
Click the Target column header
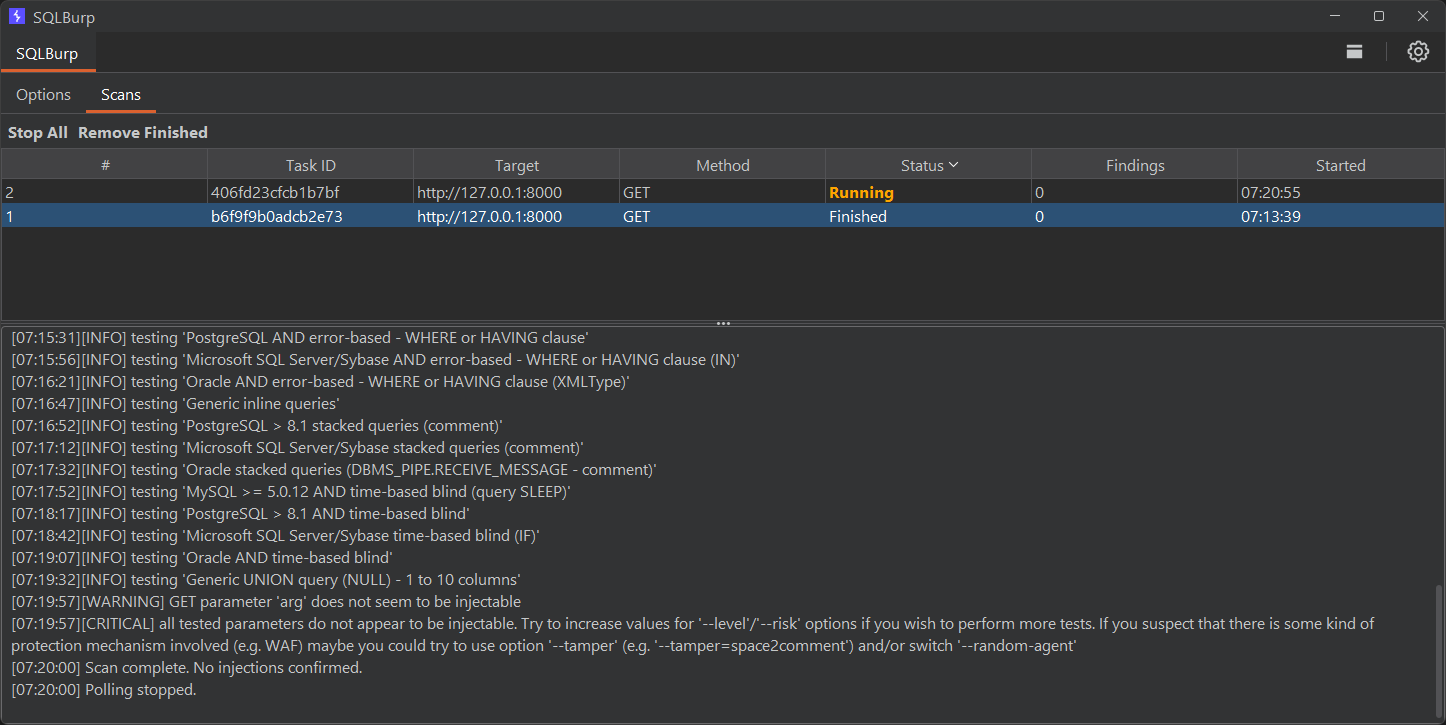click(x=517, y=165)
